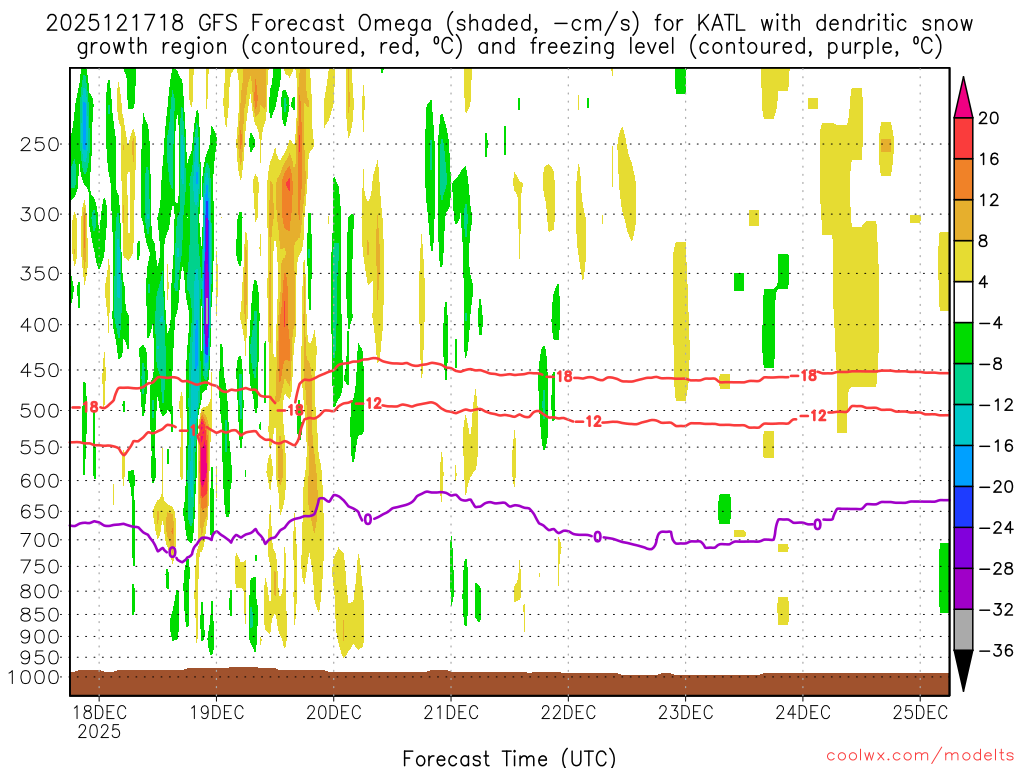Click the "22DEC" time axis label

(568, 712)
